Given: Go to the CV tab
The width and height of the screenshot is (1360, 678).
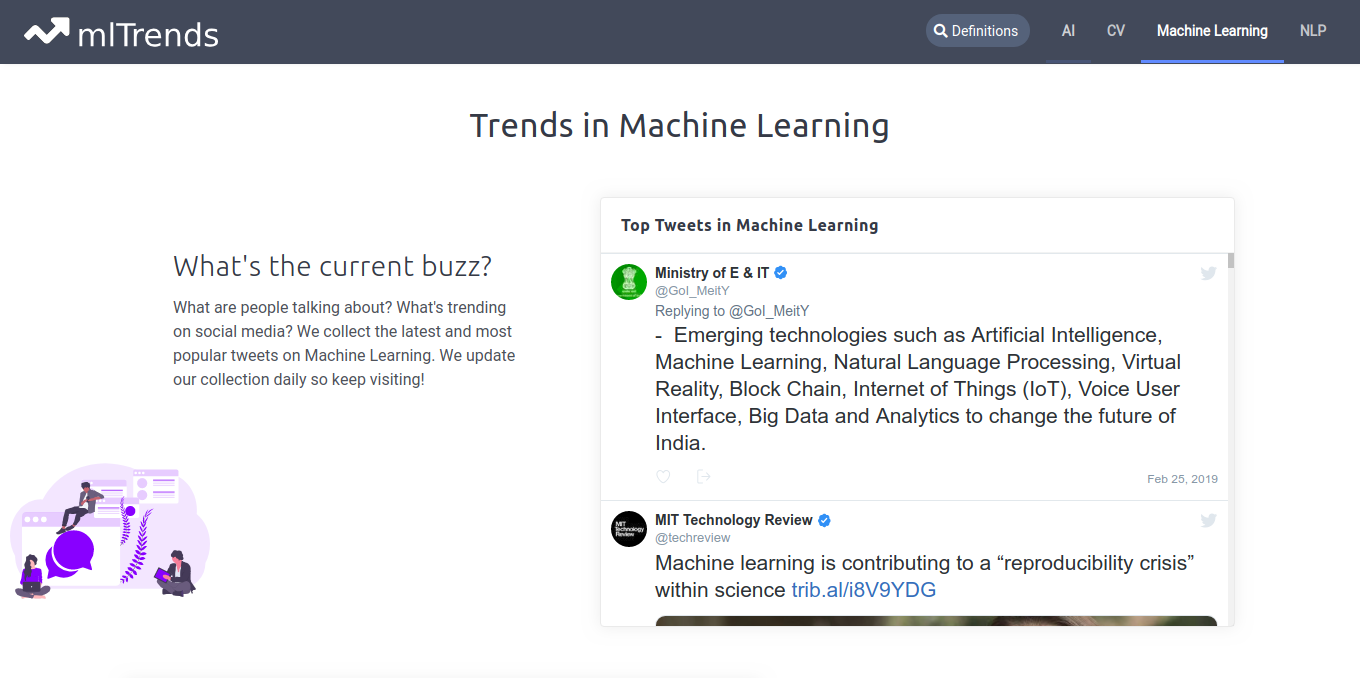Looking at the screenshot, I should tap(1116, 31).
